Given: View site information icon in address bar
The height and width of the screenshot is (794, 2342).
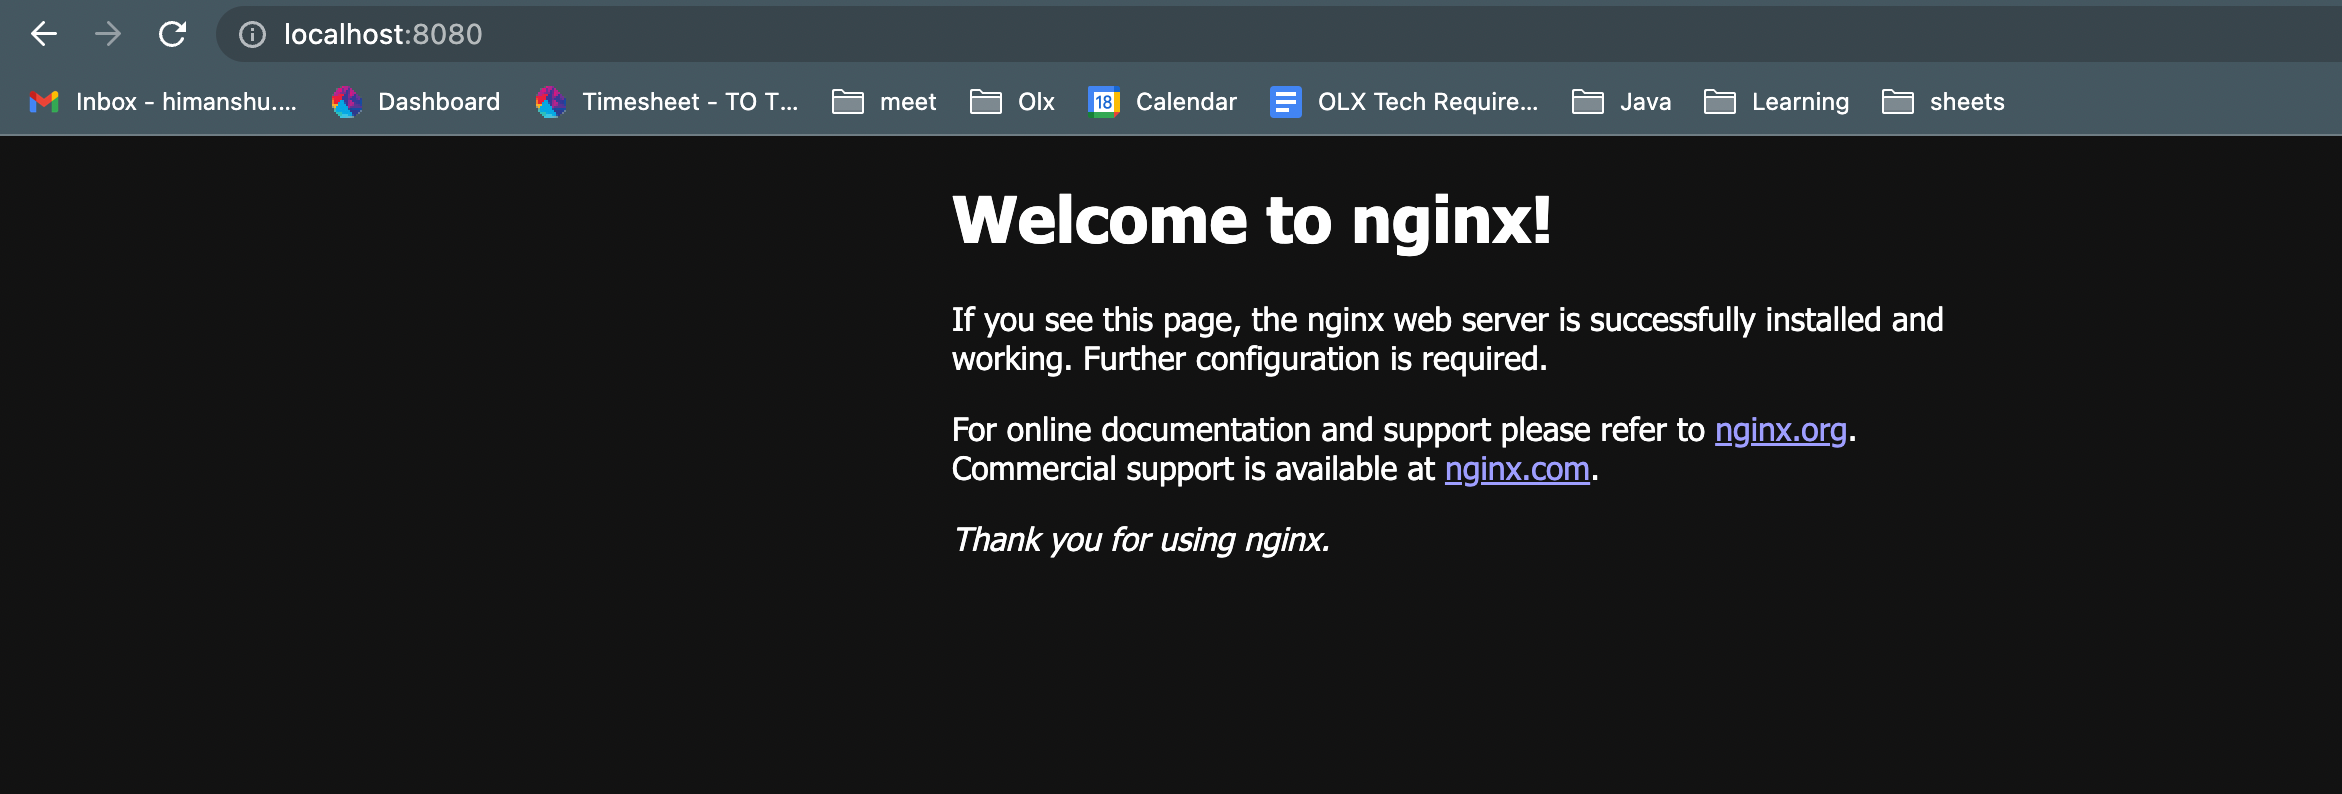Looking at the screenshot, I should (x=252, y=35).
